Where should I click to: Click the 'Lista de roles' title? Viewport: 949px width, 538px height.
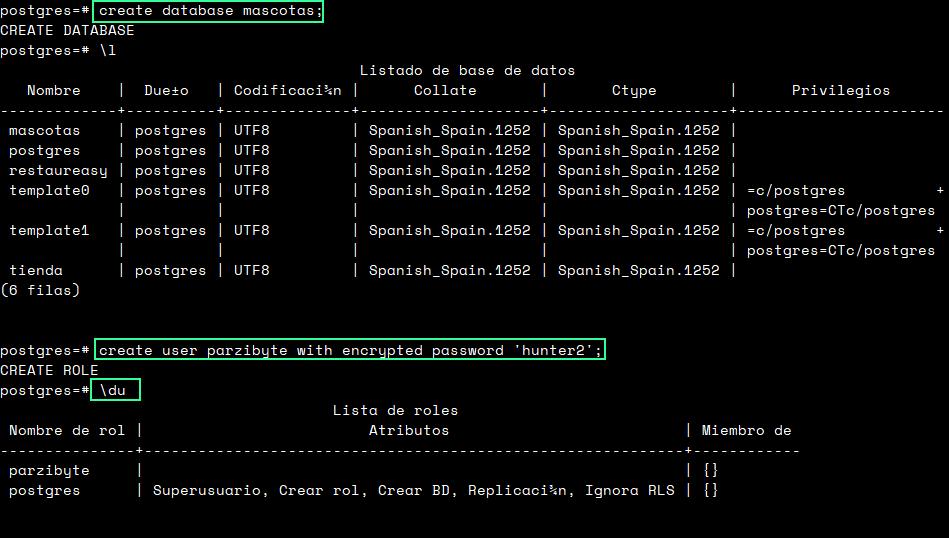click(395, 411)
